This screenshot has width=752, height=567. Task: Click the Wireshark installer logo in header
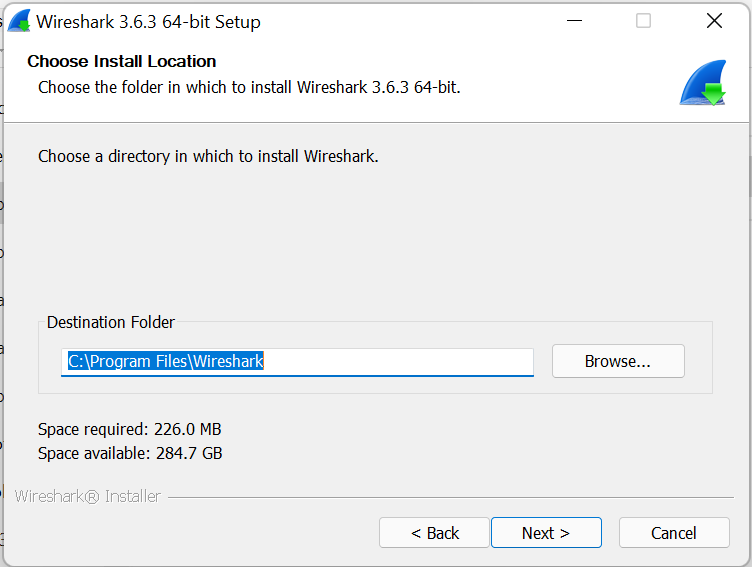(x=703, y=83)
